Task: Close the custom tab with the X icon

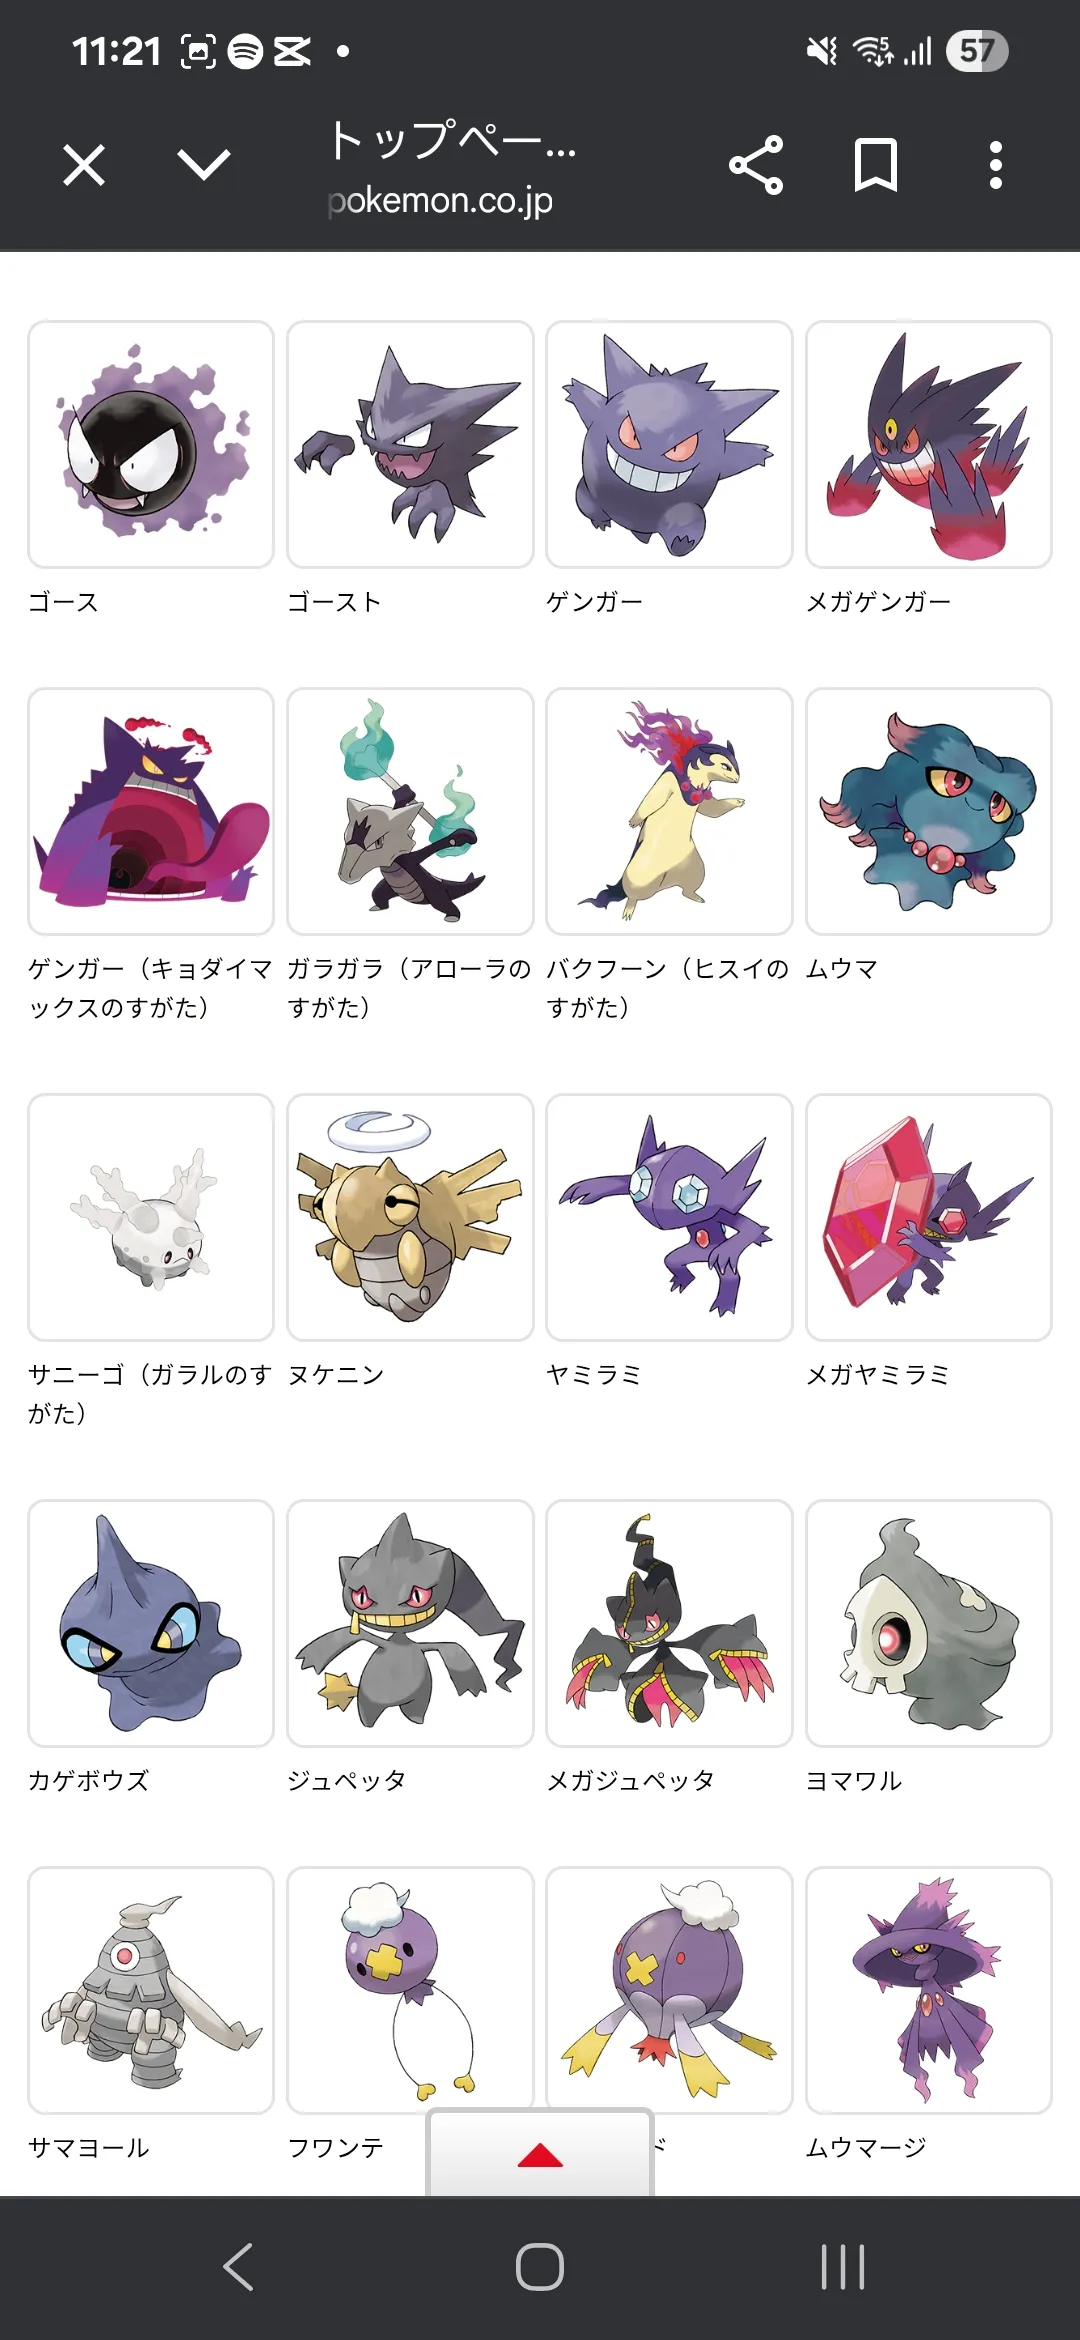Action: [84, 165]
